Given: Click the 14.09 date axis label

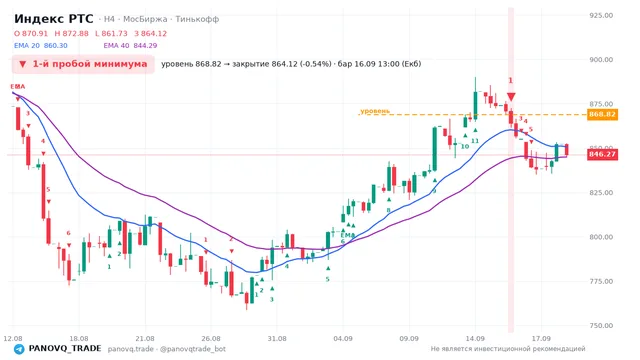Looking at the screenshot, I should pos(475,339).
